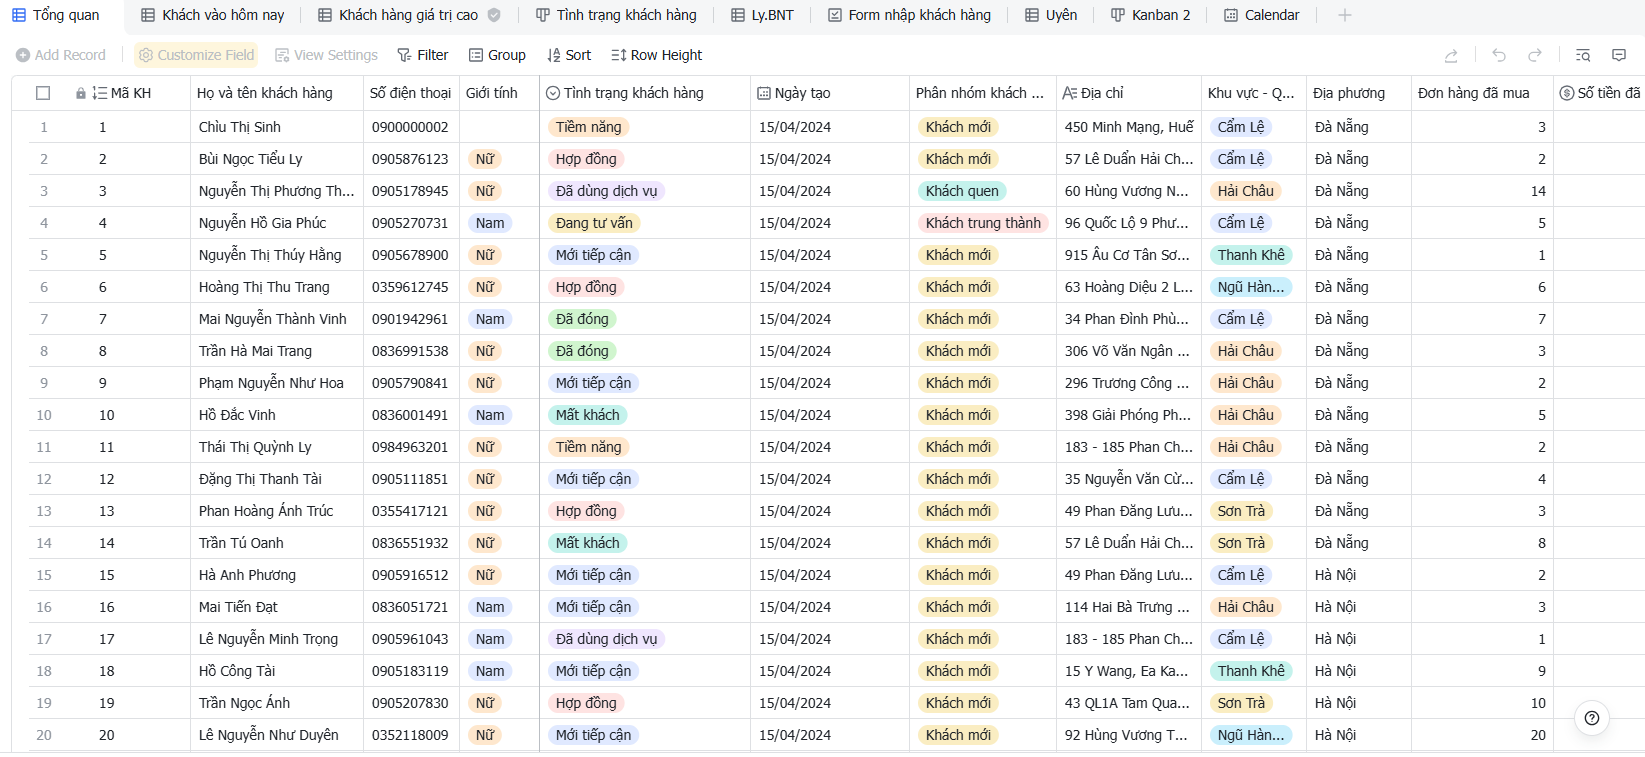Switch to Khách vào hôm nay tab
The width and height of the screenshot is (1645, 757).
coord(212,15)
